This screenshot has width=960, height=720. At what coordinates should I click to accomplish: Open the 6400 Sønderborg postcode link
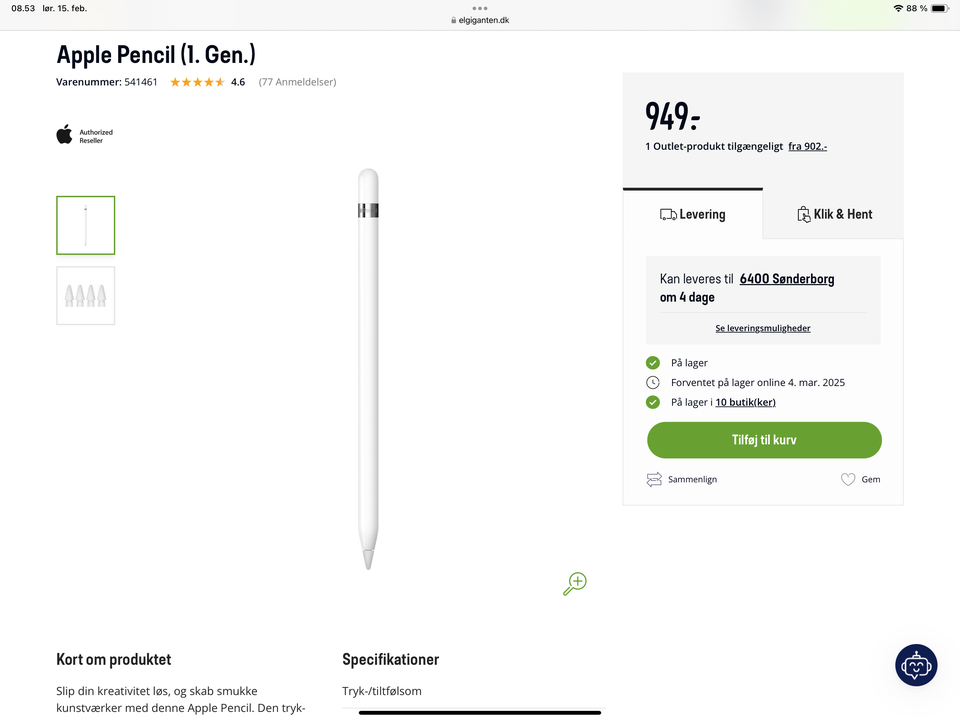click(x=787, y=279)
